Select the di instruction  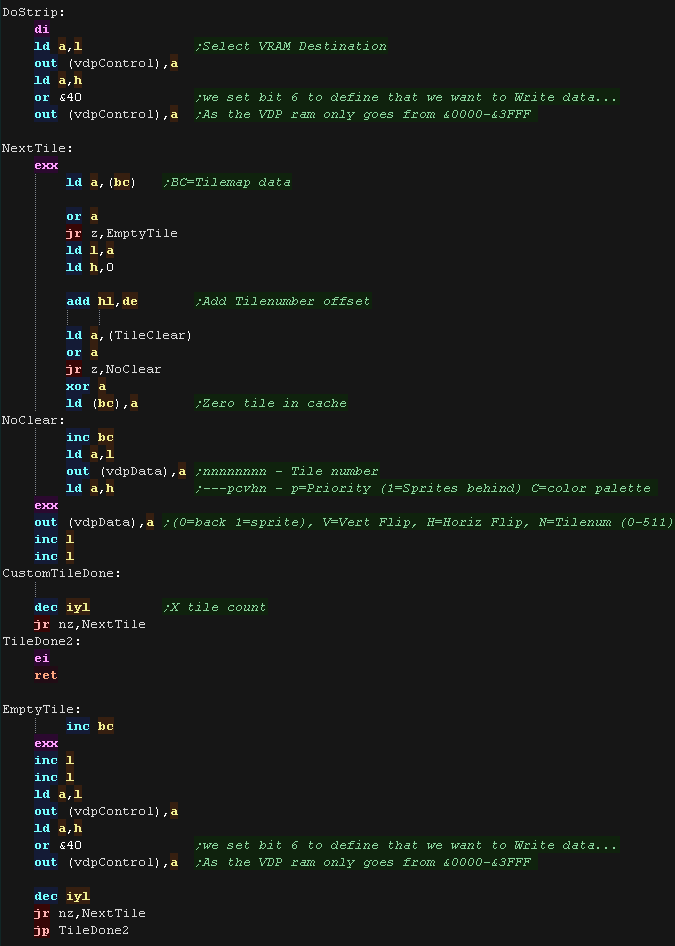click(x=42, y=29)
